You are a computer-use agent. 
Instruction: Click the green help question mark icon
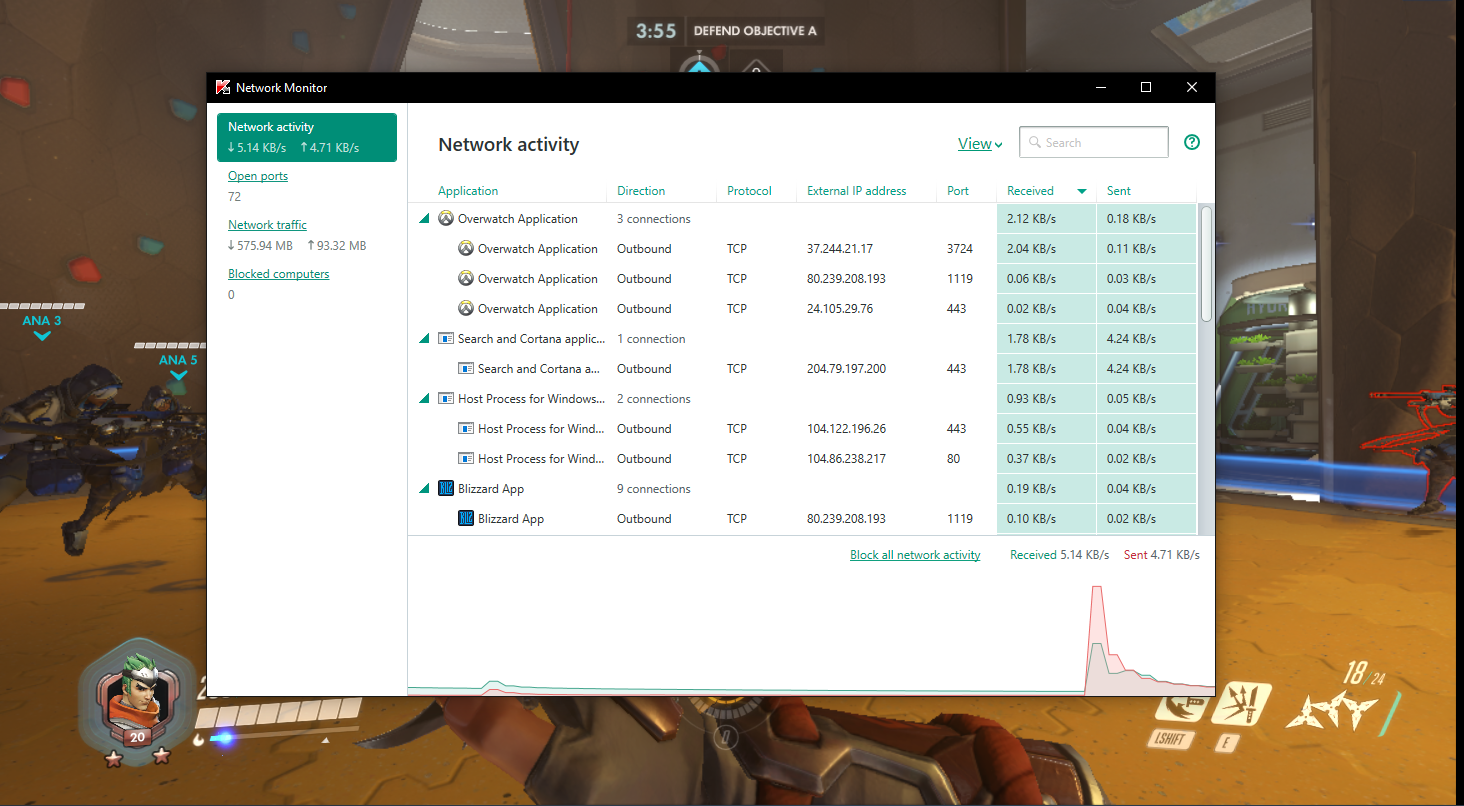tap(1191, 142)
